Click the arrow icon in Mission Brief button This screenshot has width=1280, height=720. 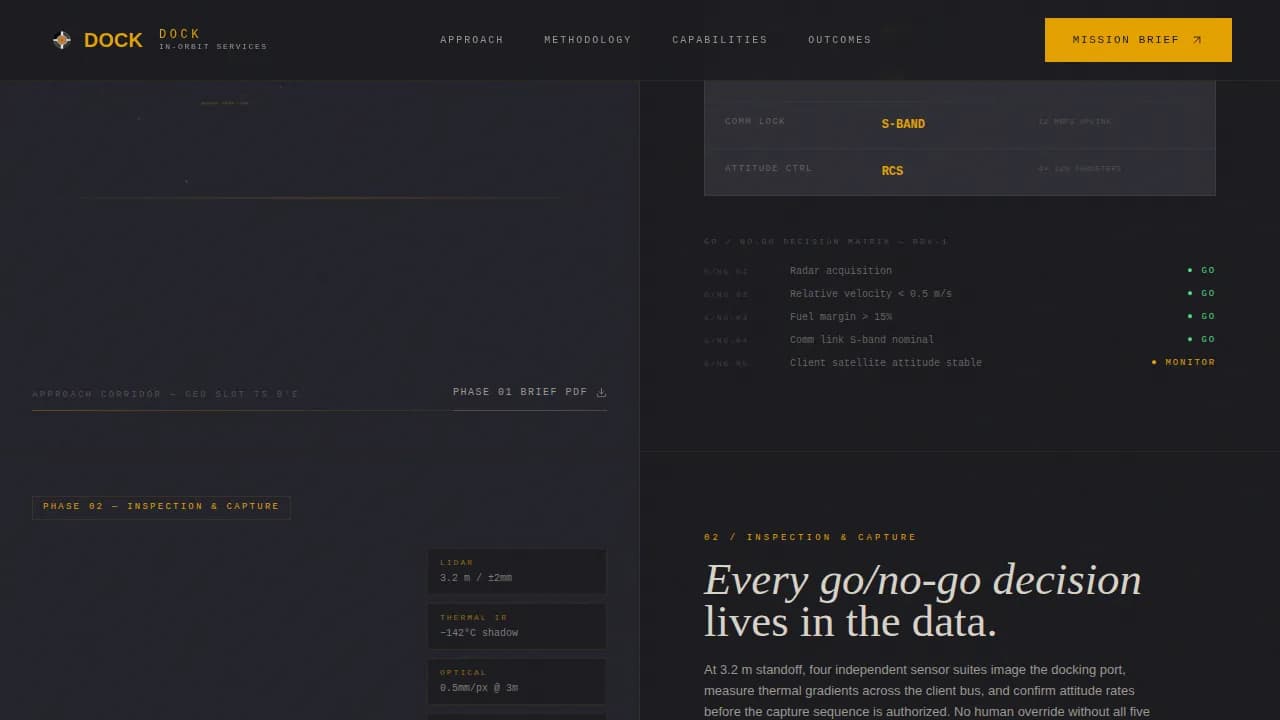click(1197, 40)
